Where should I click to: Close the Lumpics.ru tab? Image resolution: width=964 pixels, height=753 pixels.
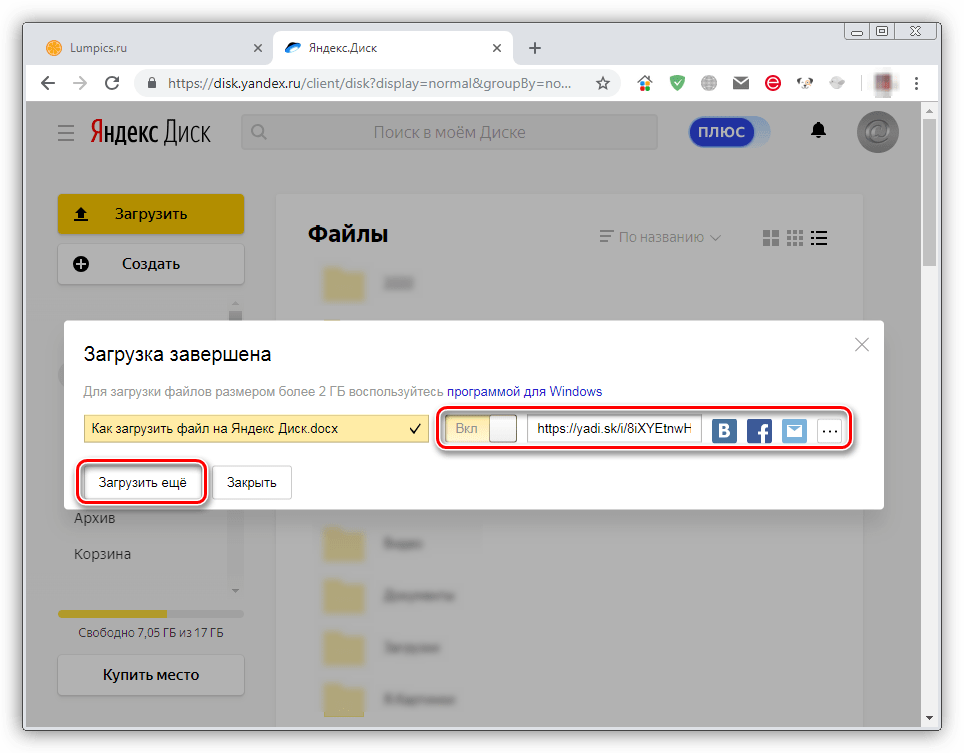(258, 48)
